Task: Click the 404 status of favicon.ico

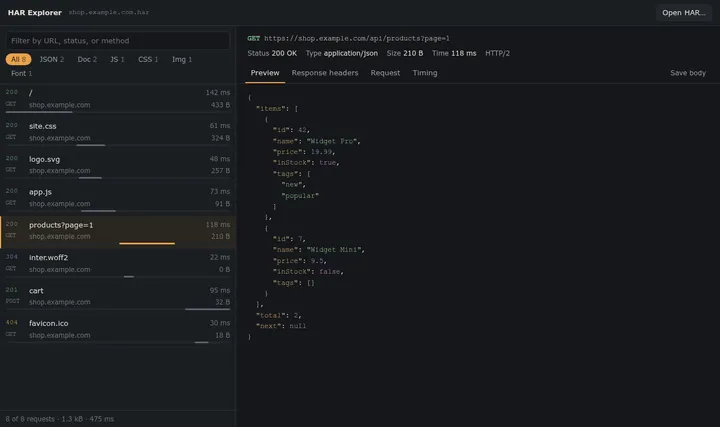Action: coord(11,323)
